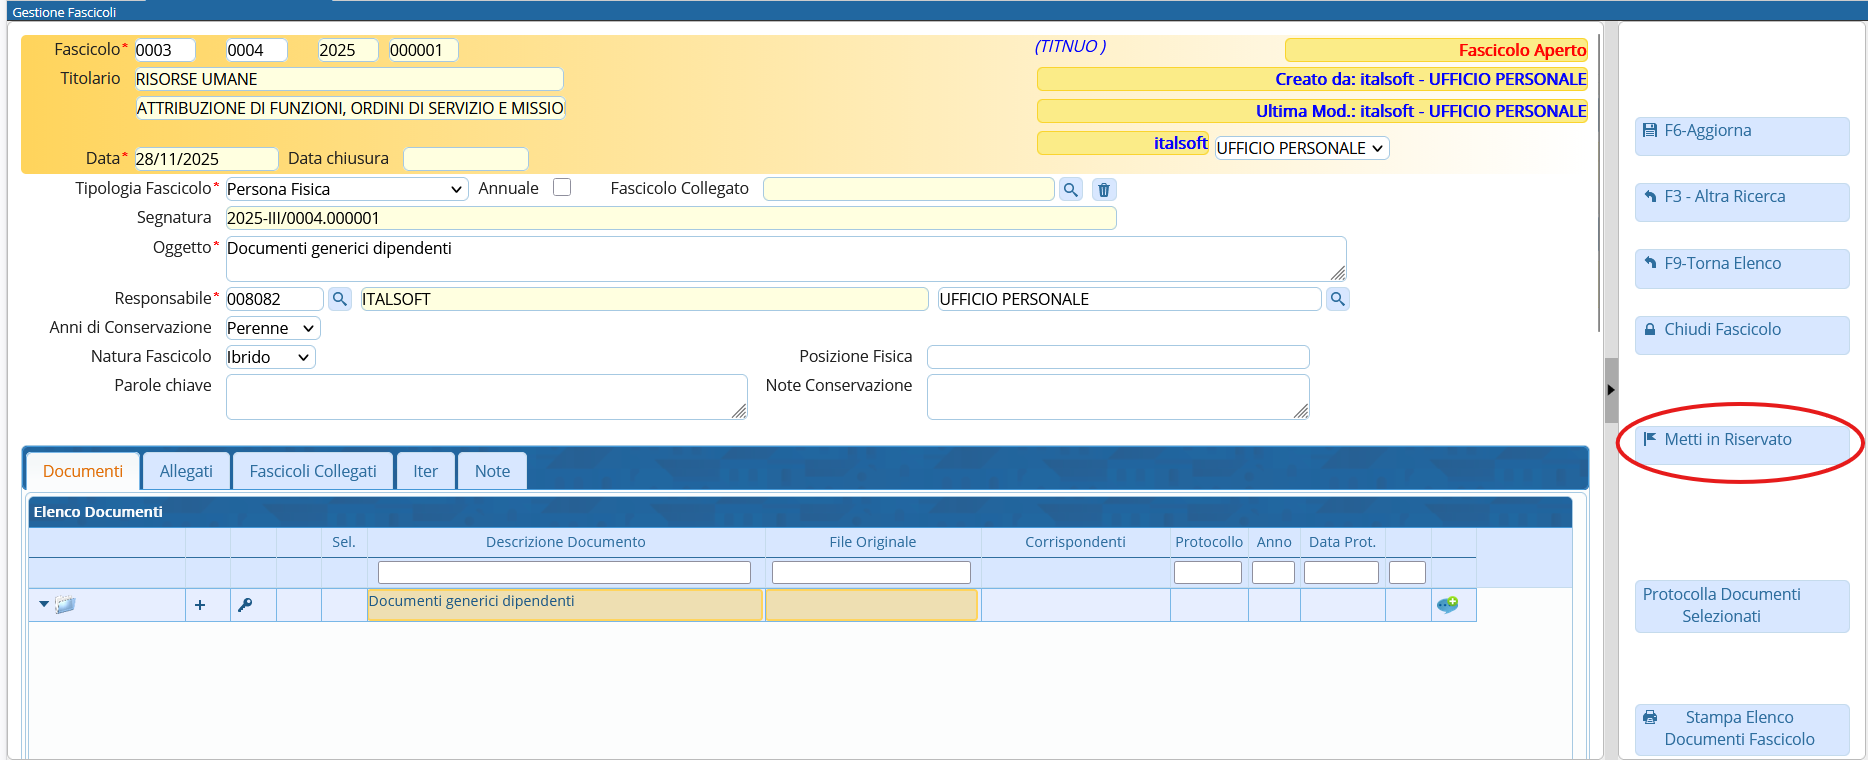Open Natura Fascicolo dropdown
Viewport: 1868px width, 760px height.
point(270,357)
